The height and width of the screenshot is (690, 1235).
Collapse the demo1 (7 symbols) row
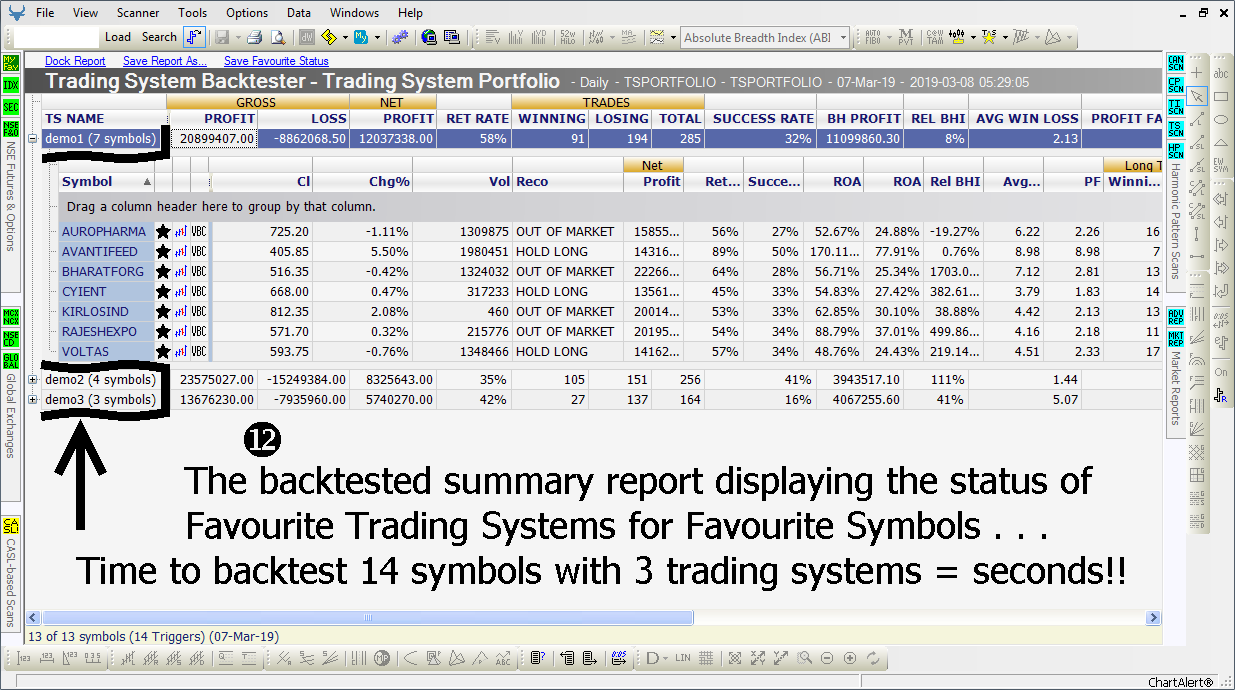pos(33,139)
